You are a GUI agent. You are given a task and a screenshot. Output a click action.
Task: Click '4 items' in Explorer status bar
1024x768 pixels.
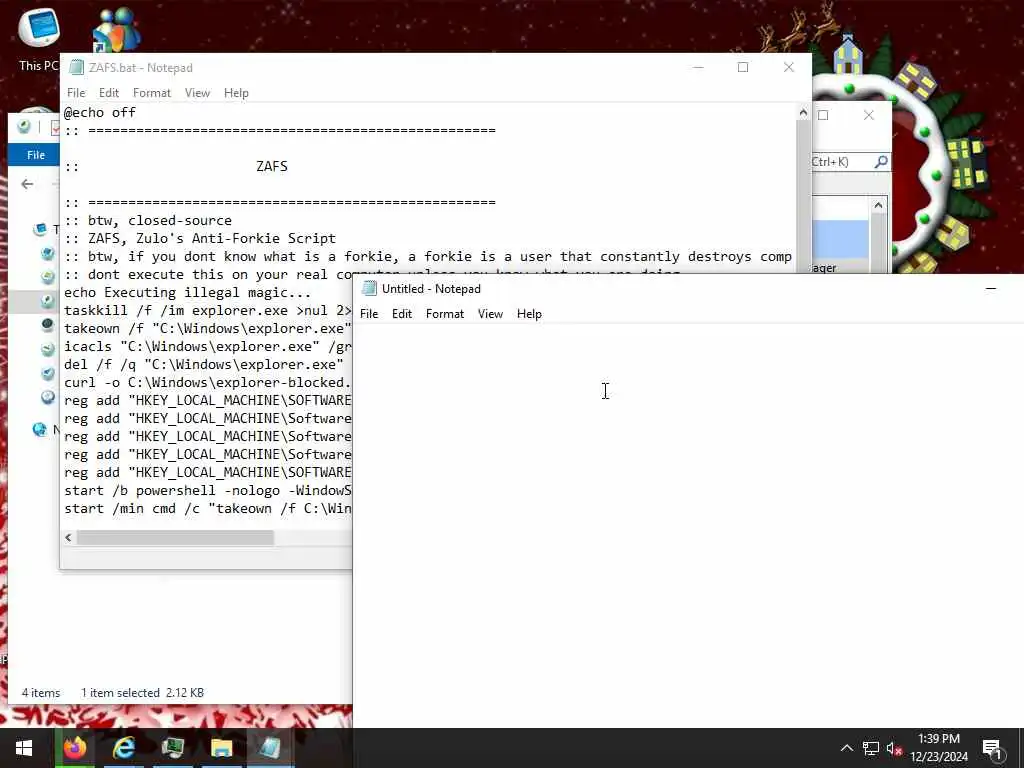pyautogui.click(x=40, y=692)
